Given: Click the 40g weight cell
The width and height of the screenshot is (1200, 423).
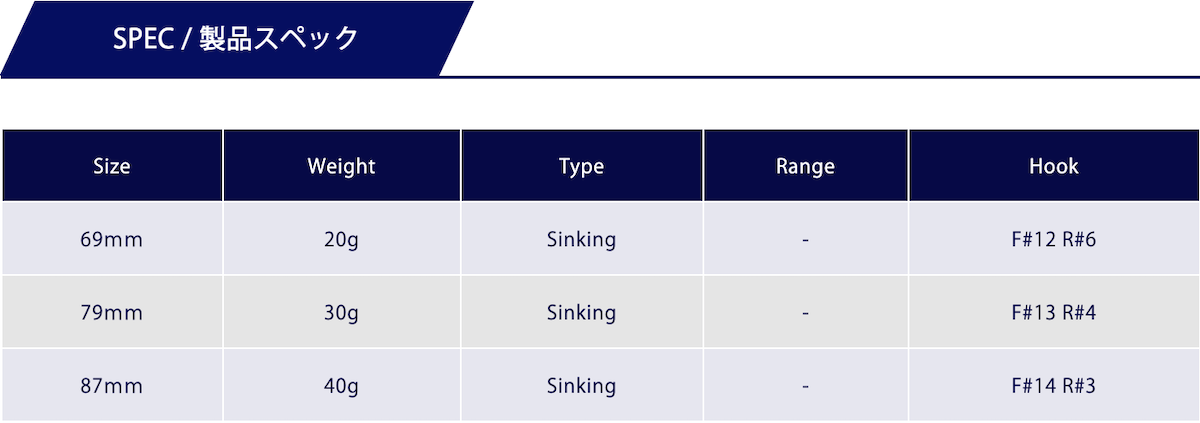Looking at the screenshot, I should 341,385.
